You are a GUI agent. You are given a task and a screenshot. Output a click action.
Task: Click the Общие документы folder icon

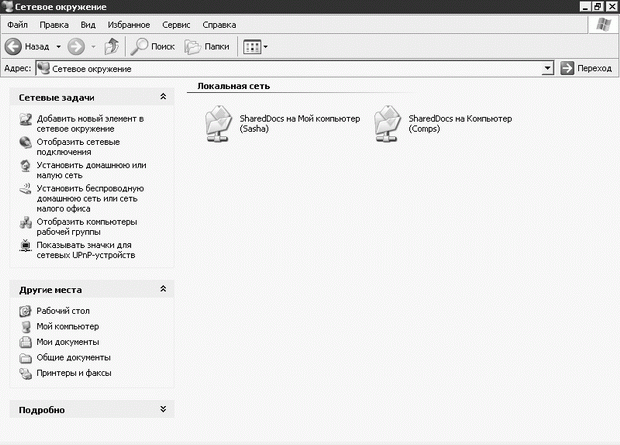click(25, 358)
